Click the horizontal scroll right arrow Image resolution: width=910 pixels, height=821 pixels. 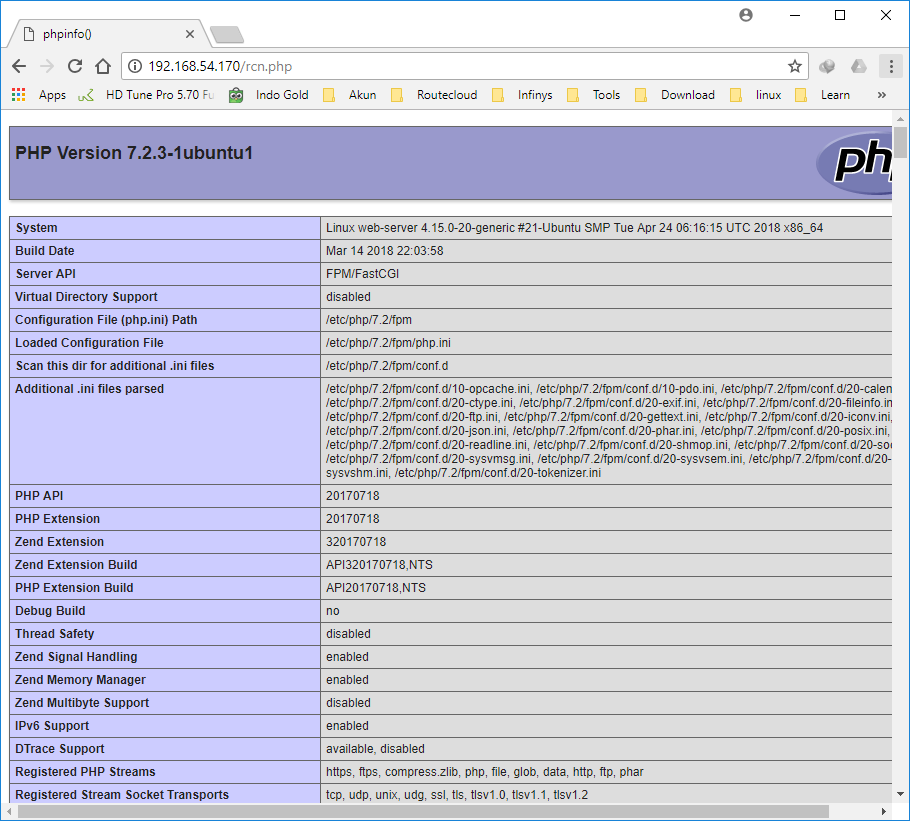point(883,811)
